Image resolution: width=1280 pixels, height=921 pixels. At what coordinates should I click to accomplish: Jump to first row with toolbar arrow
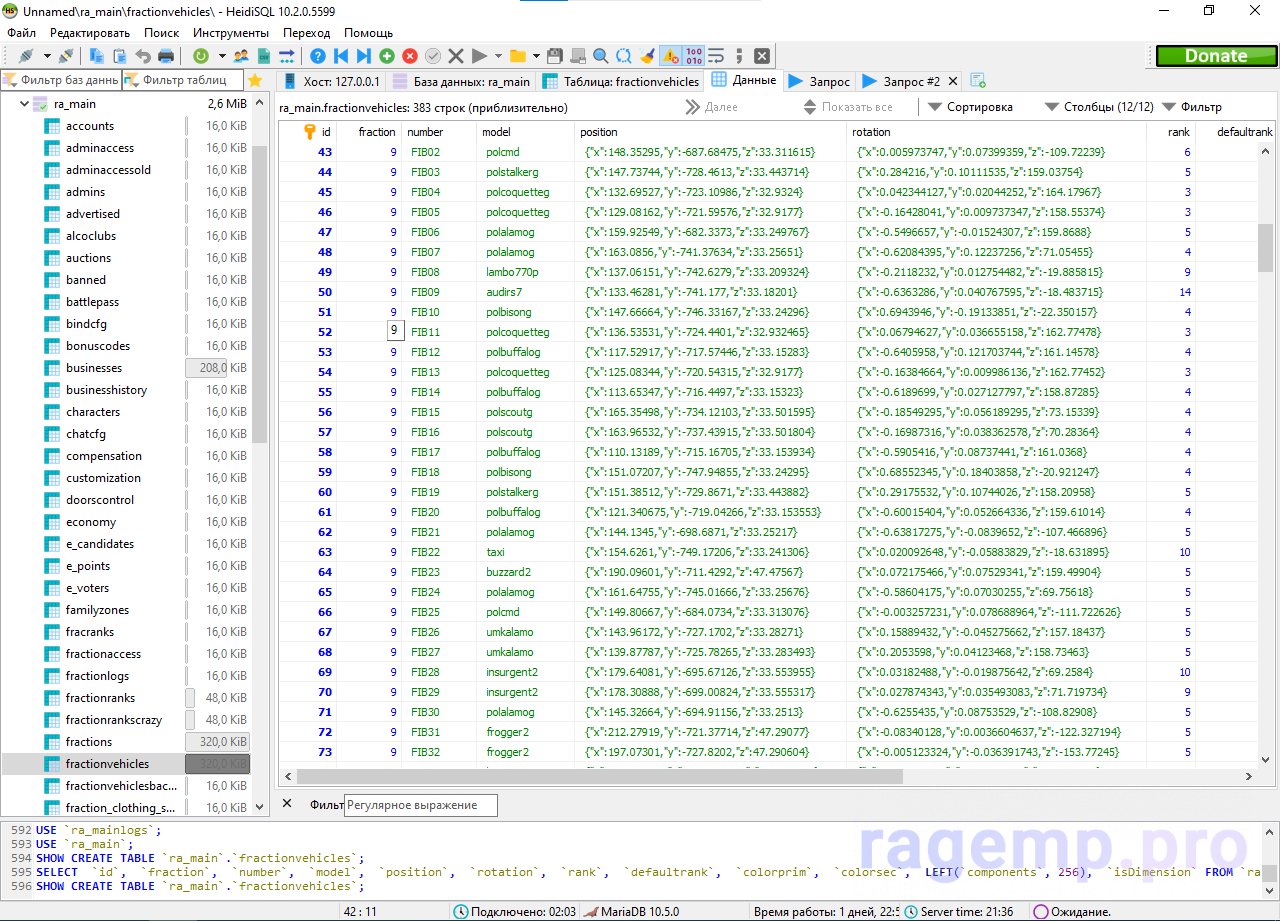point(341,56)
